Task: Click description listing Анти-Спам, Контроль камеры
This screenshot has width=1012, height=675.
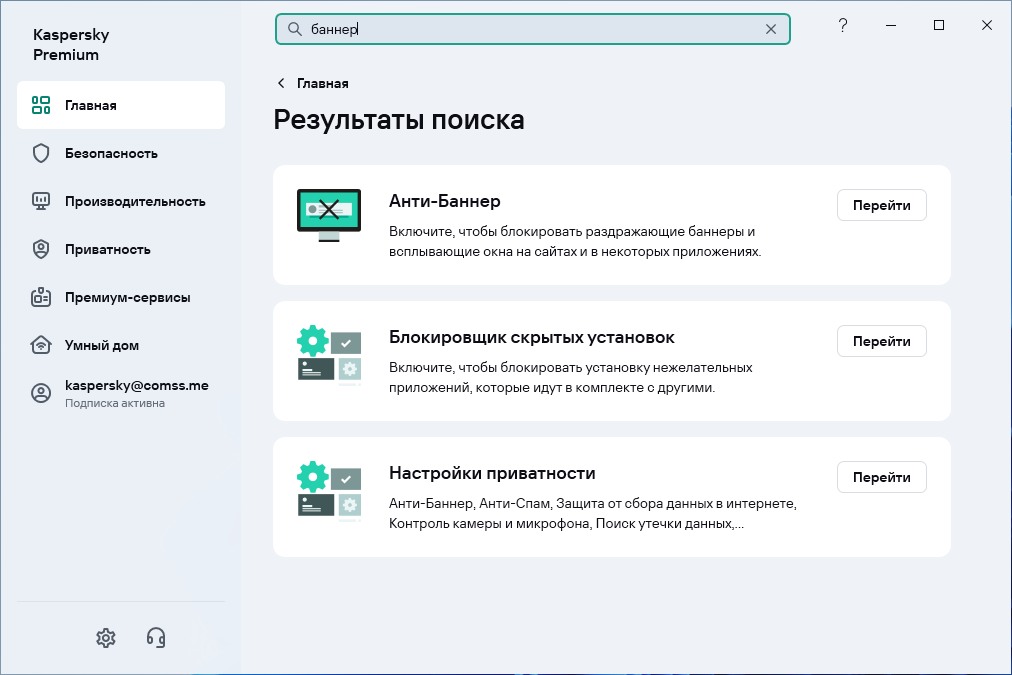Action: click(x=592, y=514)
